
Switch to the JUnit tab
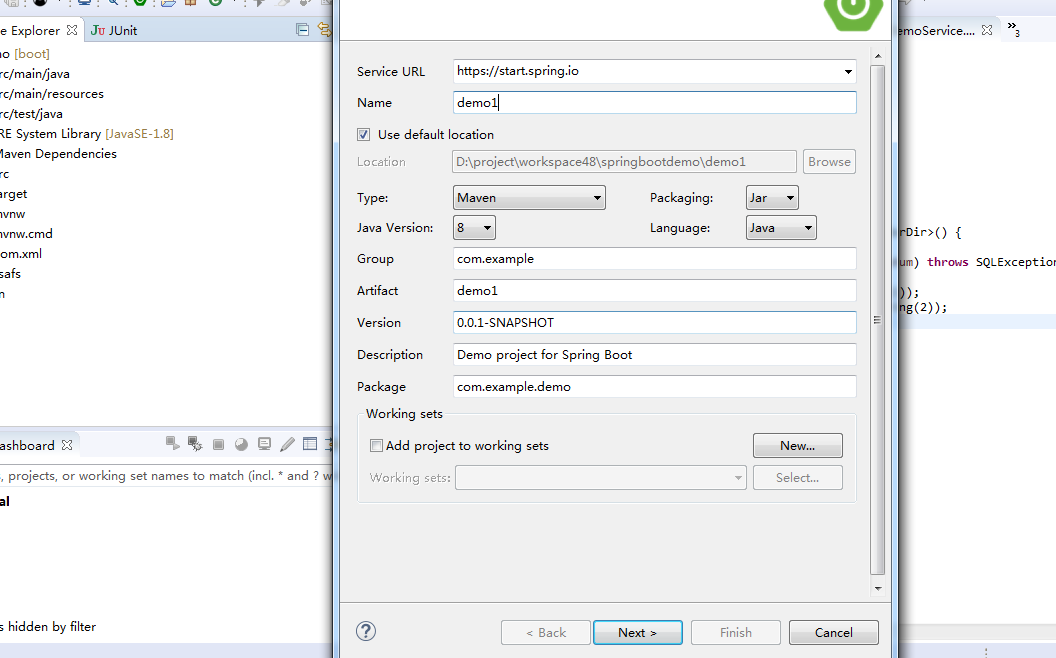point(114,30)
